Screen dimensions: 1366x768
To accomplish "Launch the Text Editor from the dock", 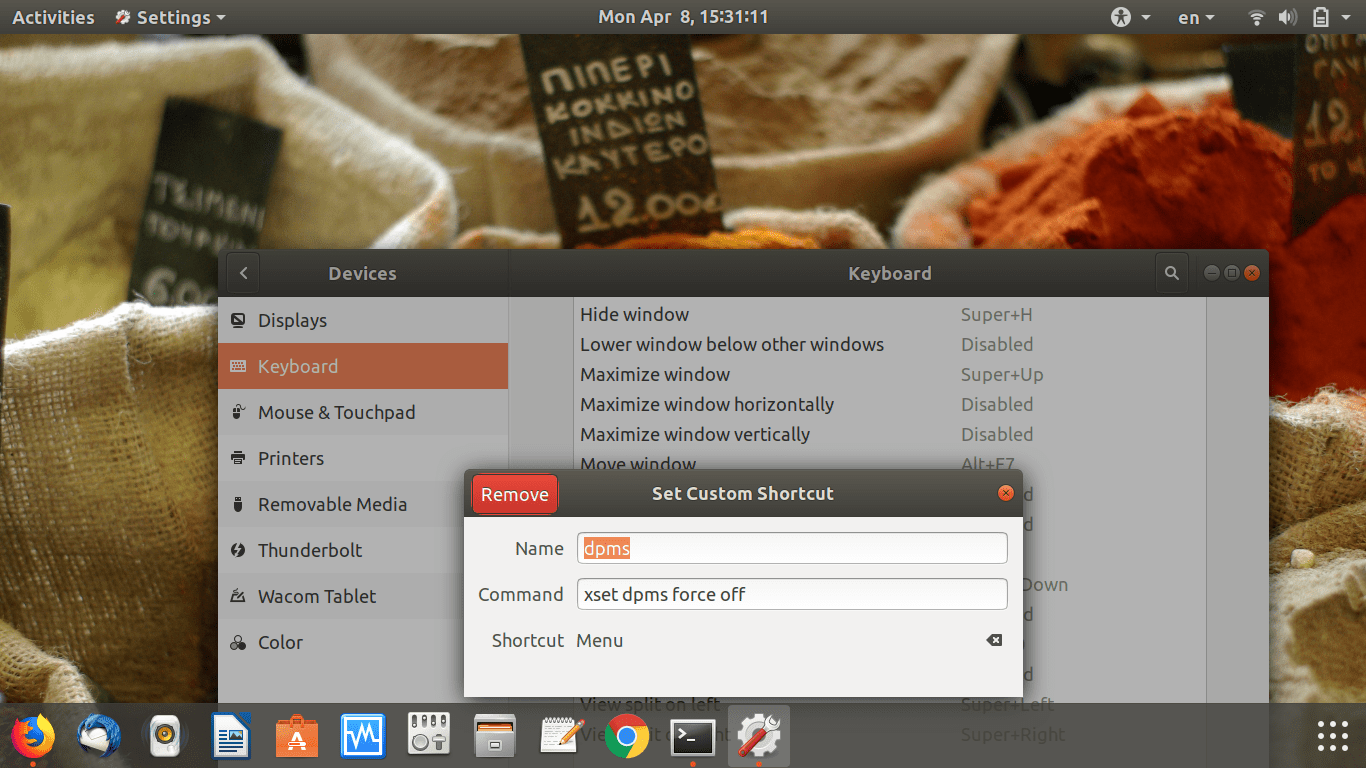I will 561,737.
